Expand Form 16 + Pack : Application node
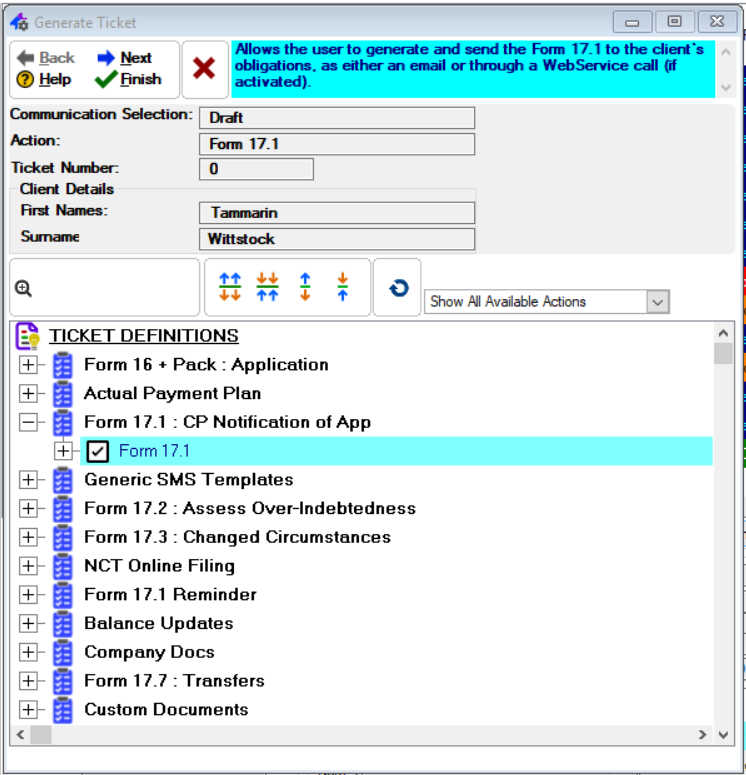746x775 pixels. pyautogui.click(x=29, y=365)
